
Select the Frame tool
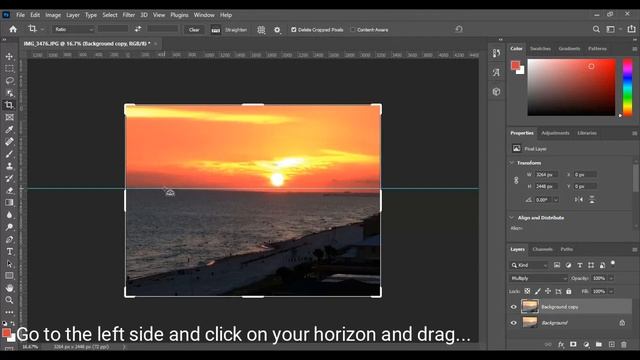pos(9,117)
